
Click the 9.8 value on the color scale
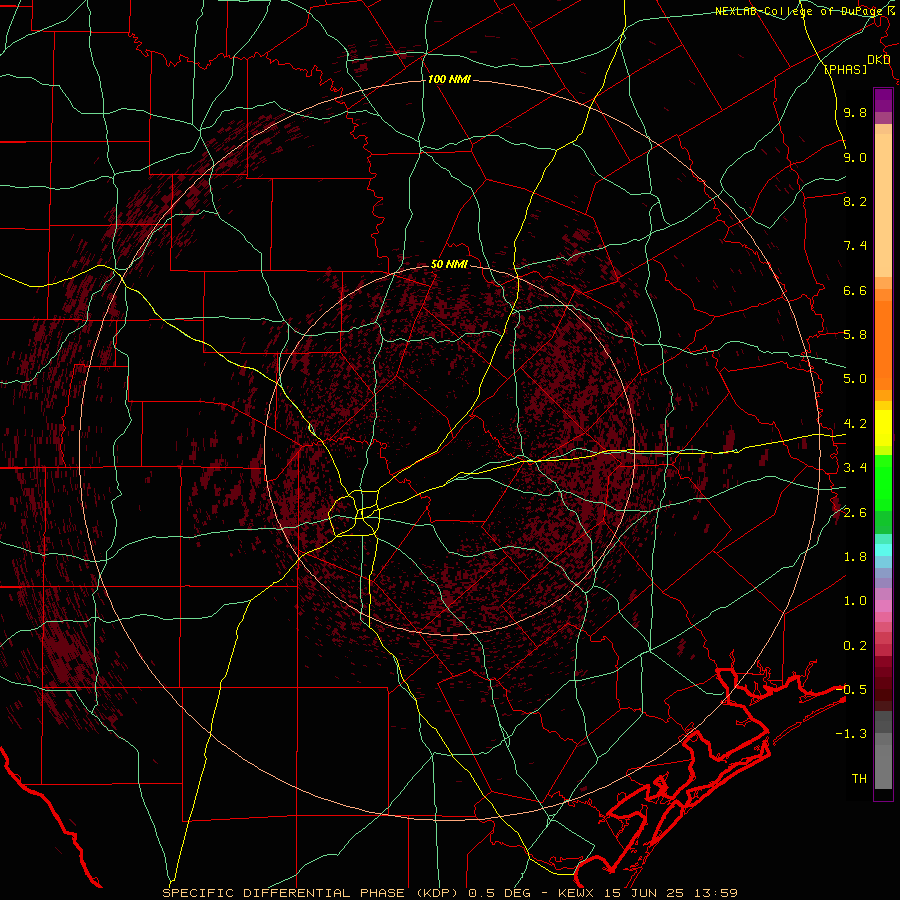(855, 113)
